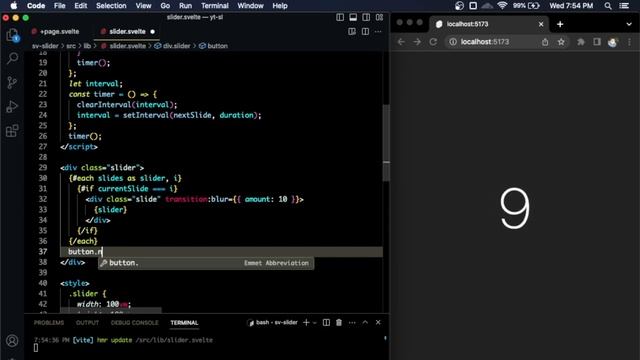Open Run and Debug view
This screenshot has width=640, height=360.
tap(12, 107)
